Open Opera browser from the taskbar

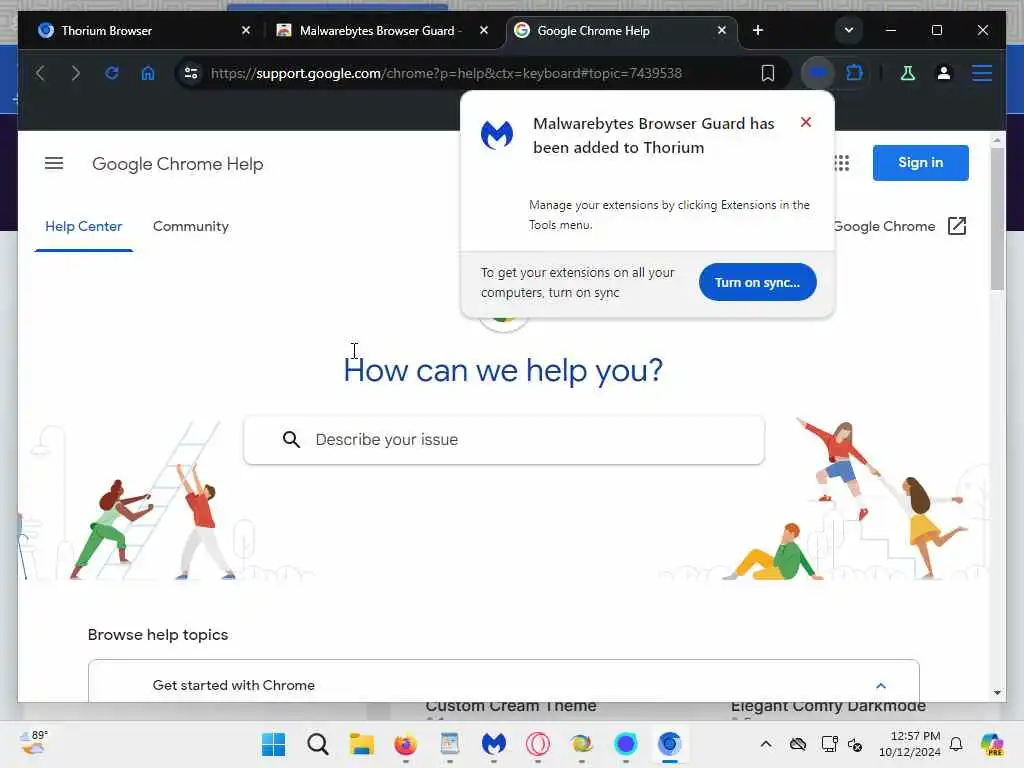click(537, 744)
